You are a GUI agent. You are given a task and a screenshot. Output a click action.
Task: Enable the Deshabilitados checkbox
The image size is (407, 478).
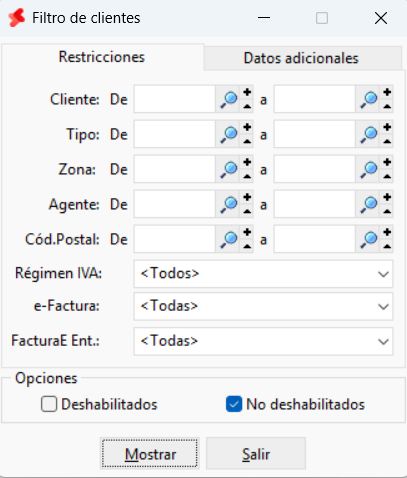(49, 404)
